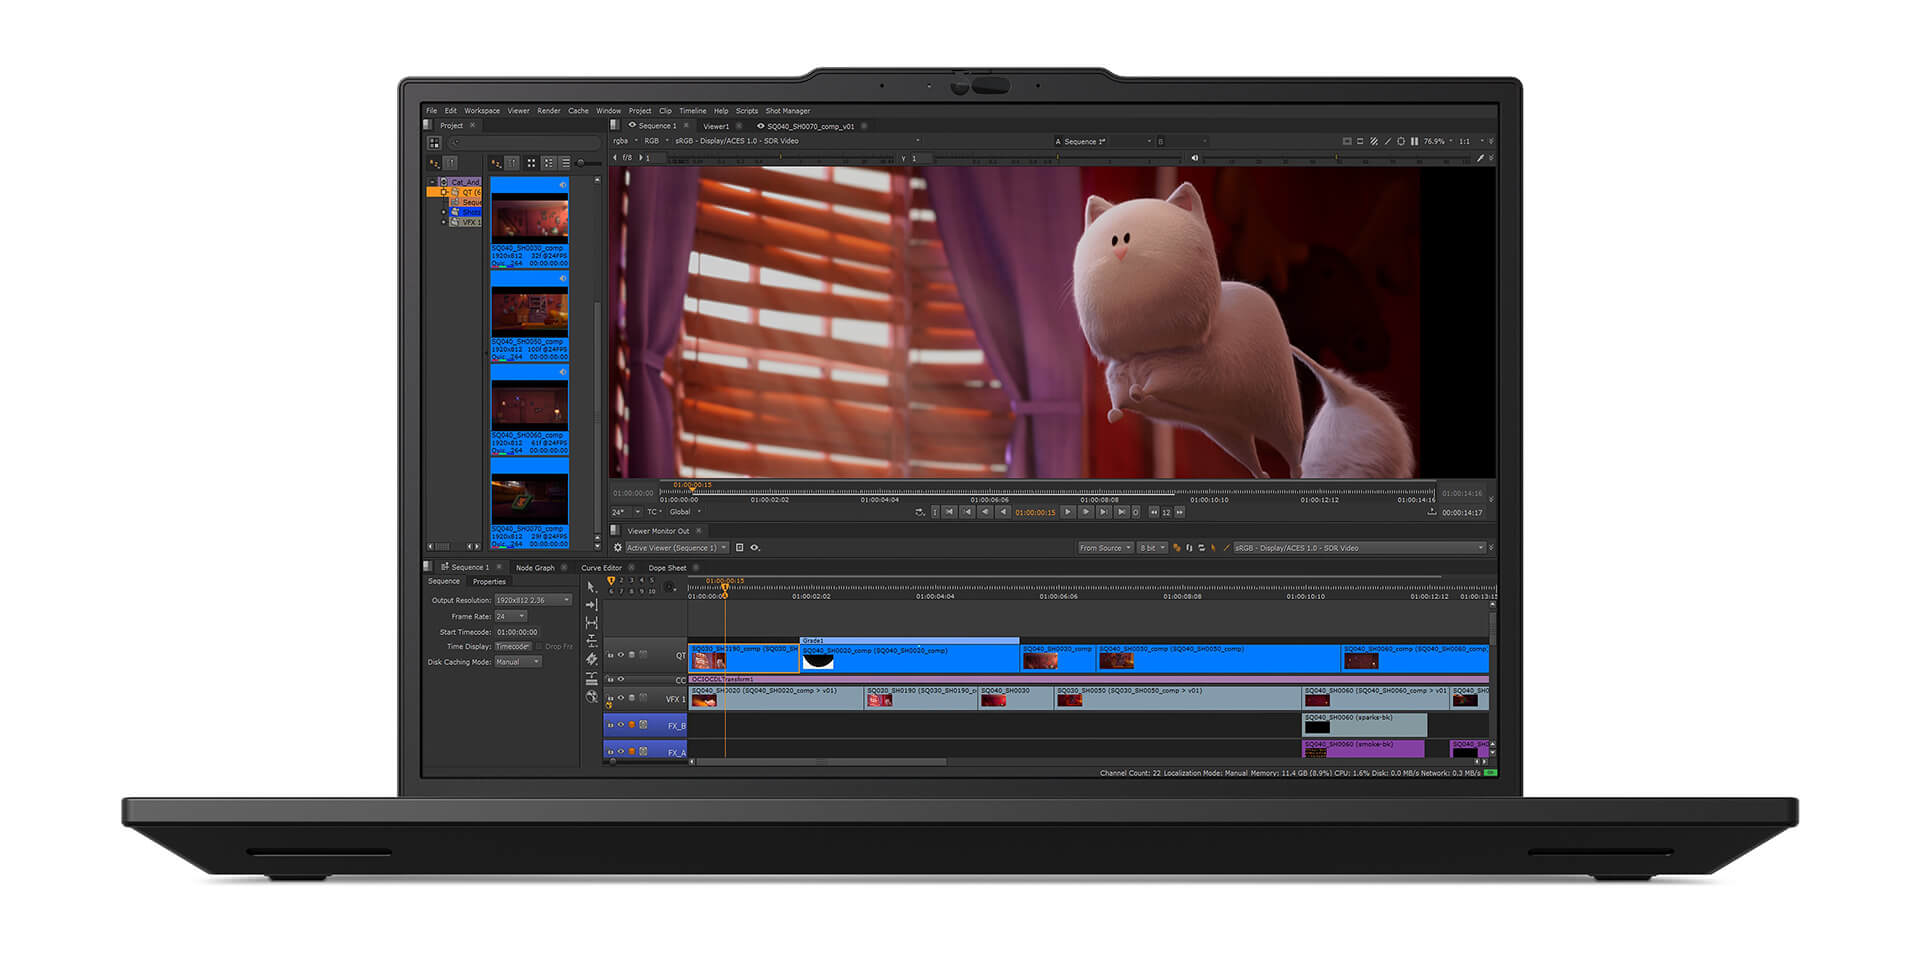Jump to the first frame of sequence
This screenshot has height=960, width=1920.
[949, 512]
